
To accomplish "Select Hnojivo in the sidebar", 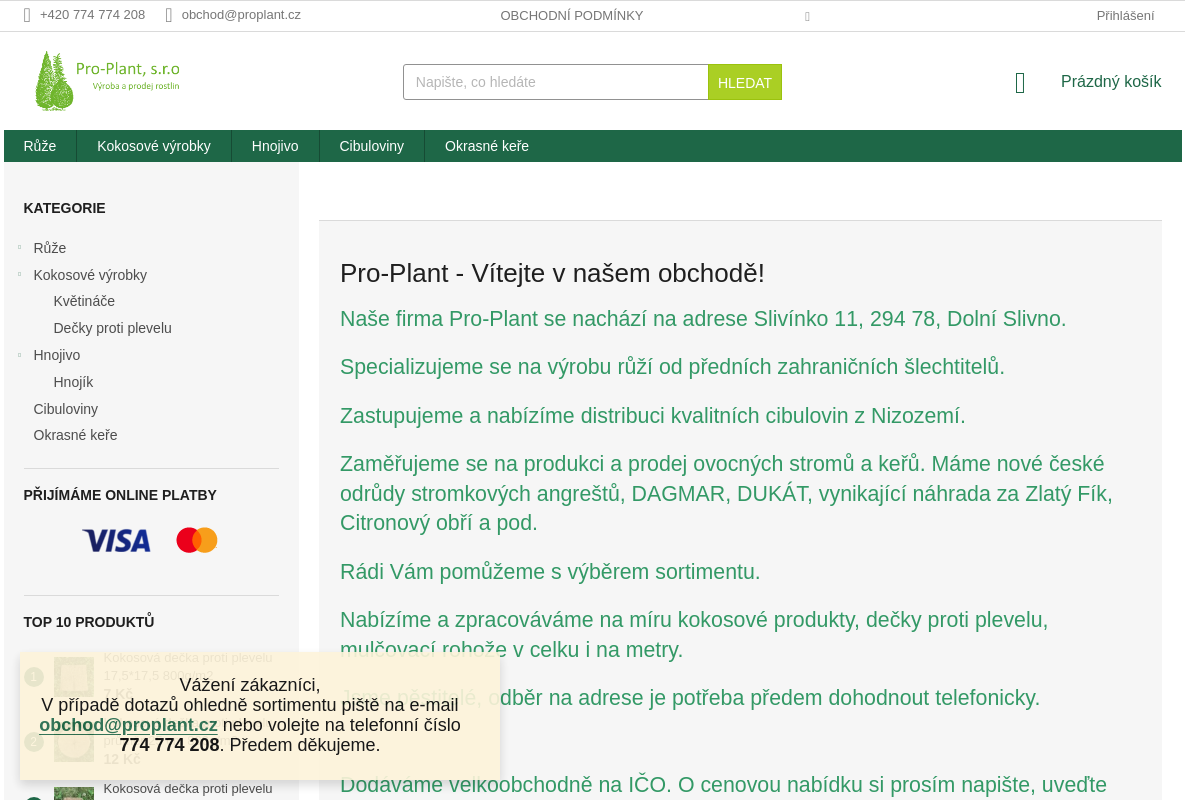I will (57, 355).
